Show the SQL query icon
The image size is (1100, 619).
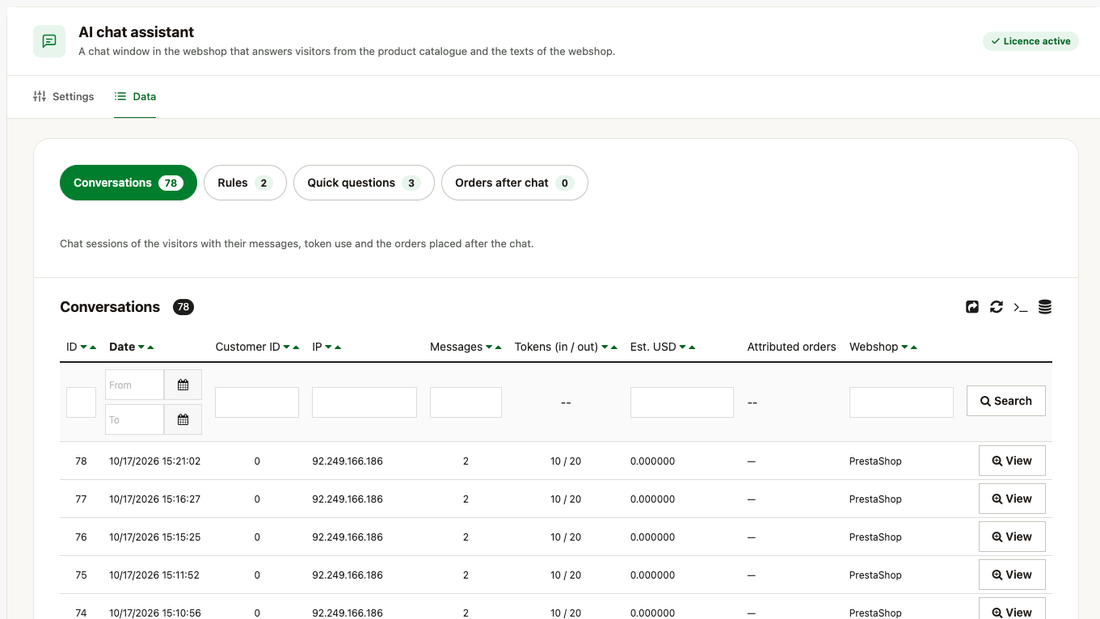point(1021,307)
